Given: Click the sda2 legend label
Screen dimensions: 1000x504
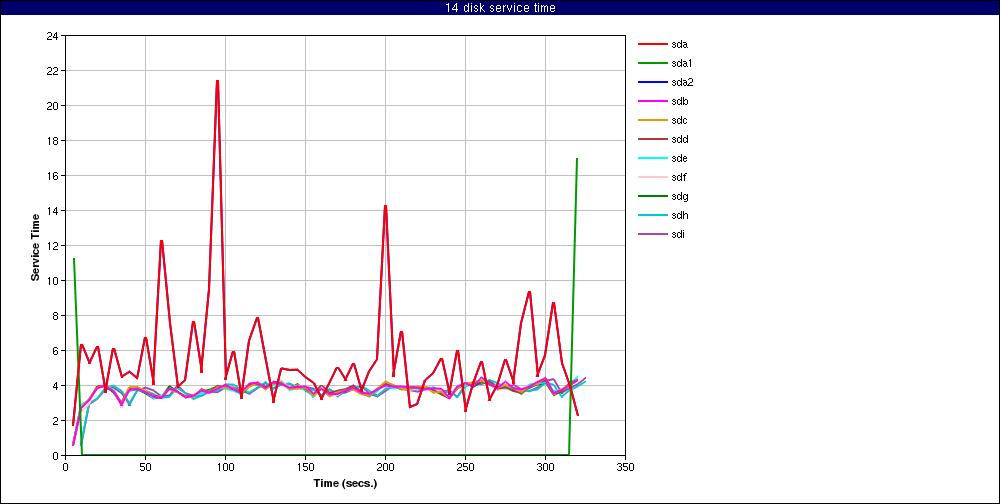Looking at the screenshot, I should pos(682,82).
